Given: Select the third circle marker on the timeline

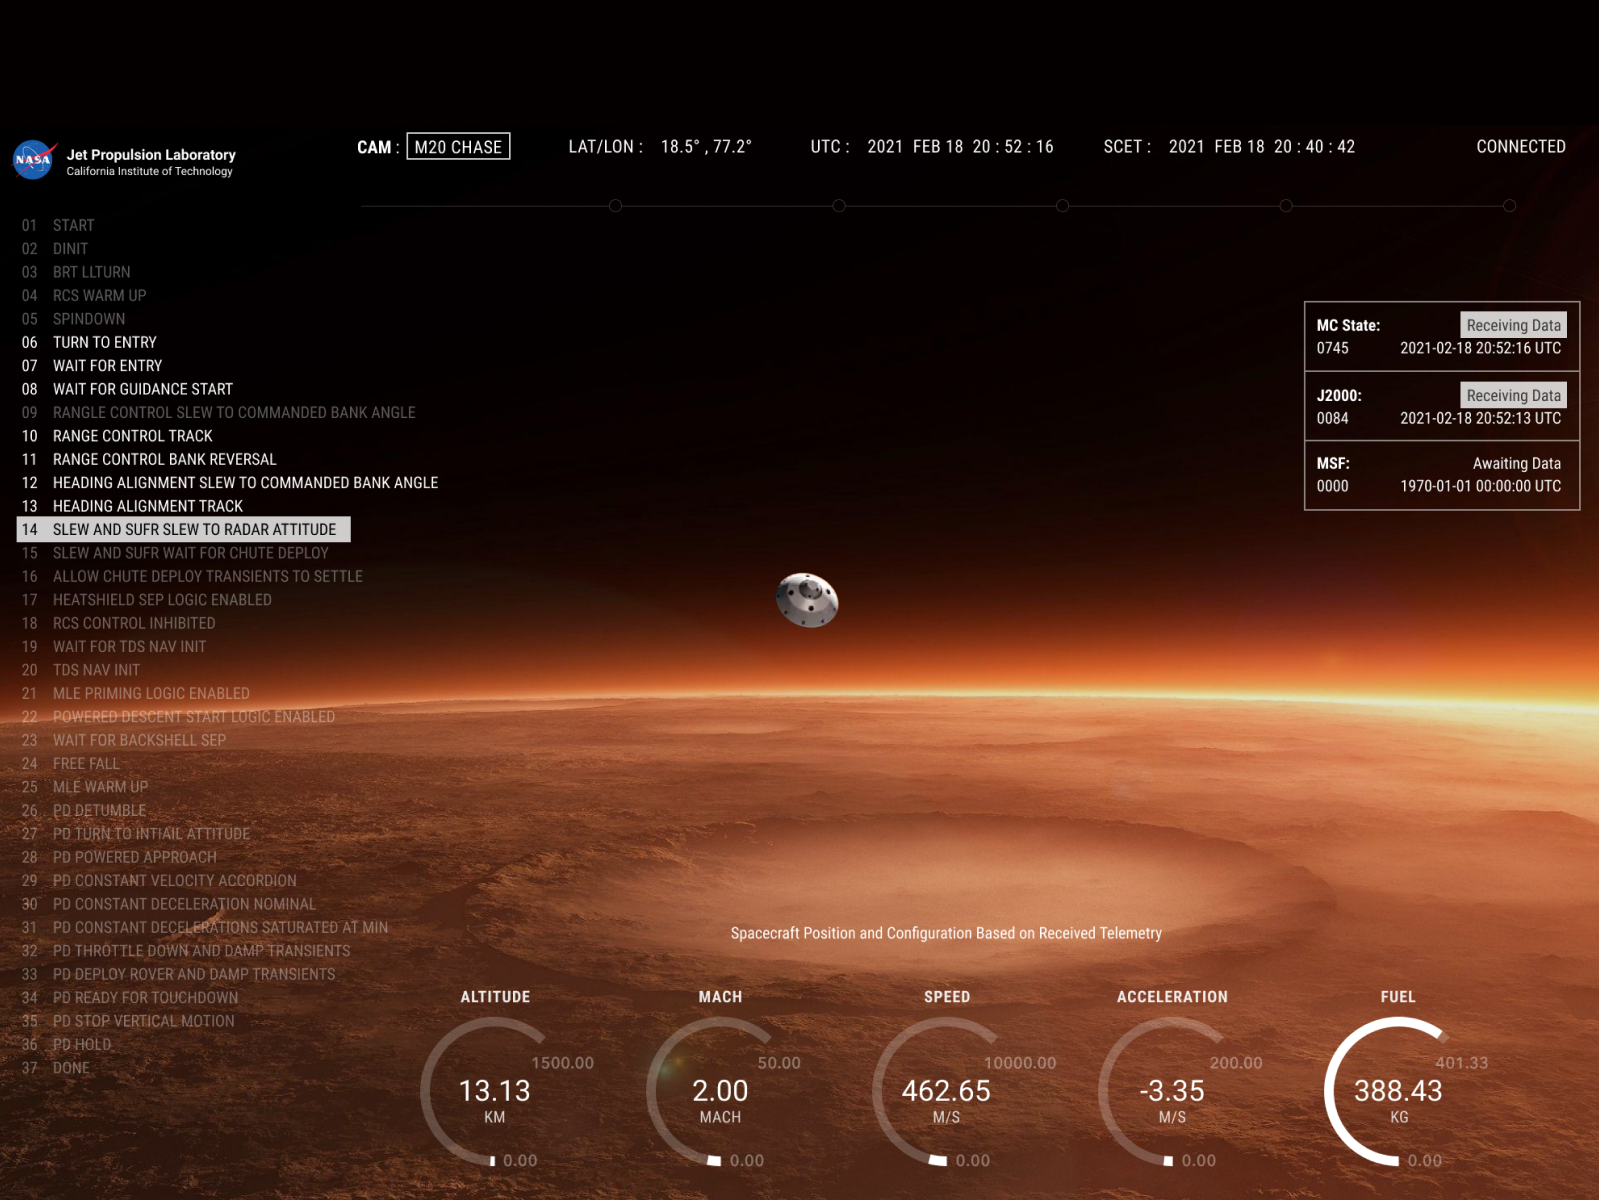Looking at the screenshot, I should (x=1062, y=206).
